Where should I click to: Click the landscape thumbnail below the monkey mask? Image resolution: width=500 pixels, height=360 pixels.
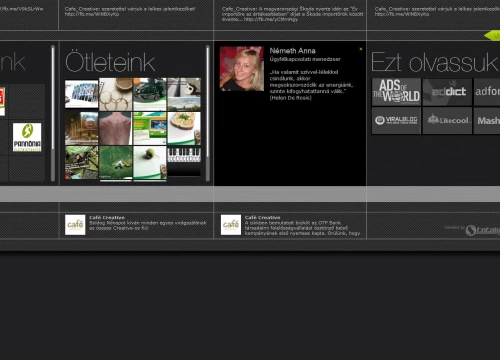pyautogui.click(x=184, y=104)
